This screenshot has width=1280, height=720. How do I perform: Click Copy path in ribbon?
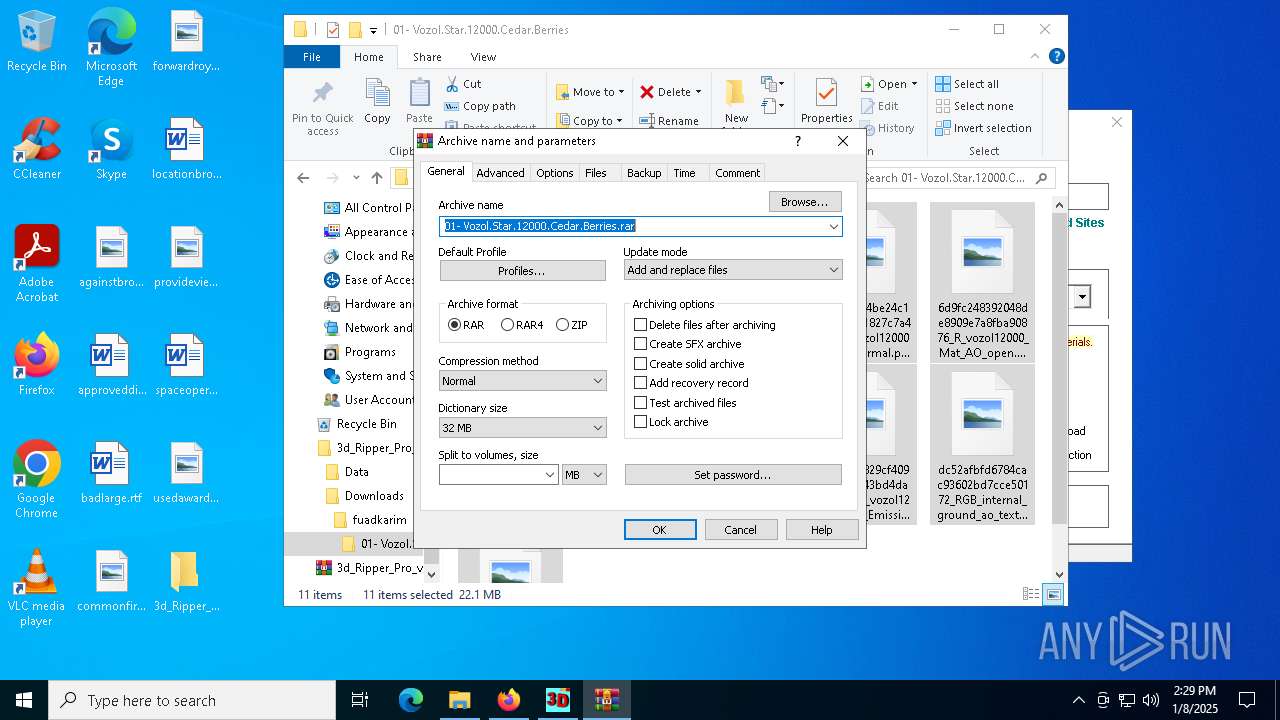pyautogui.click(x=480, y=106)
